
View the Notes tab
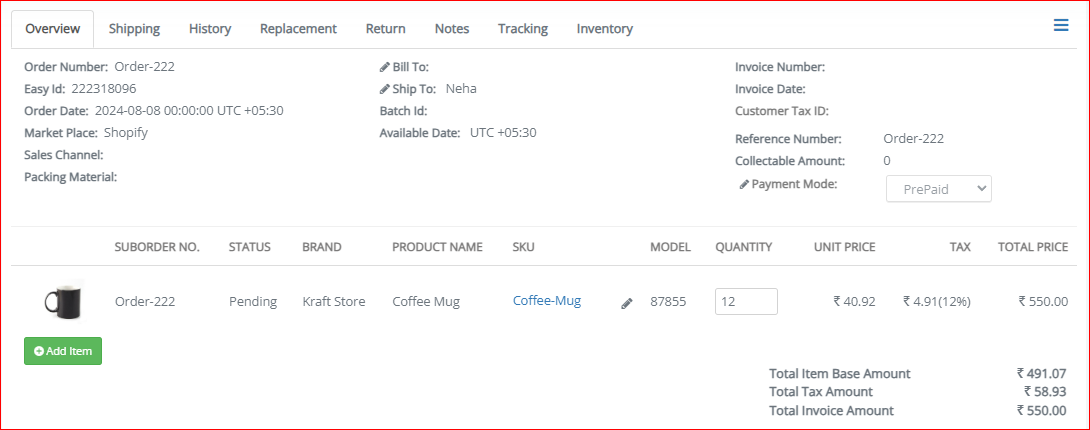(452, 29)
